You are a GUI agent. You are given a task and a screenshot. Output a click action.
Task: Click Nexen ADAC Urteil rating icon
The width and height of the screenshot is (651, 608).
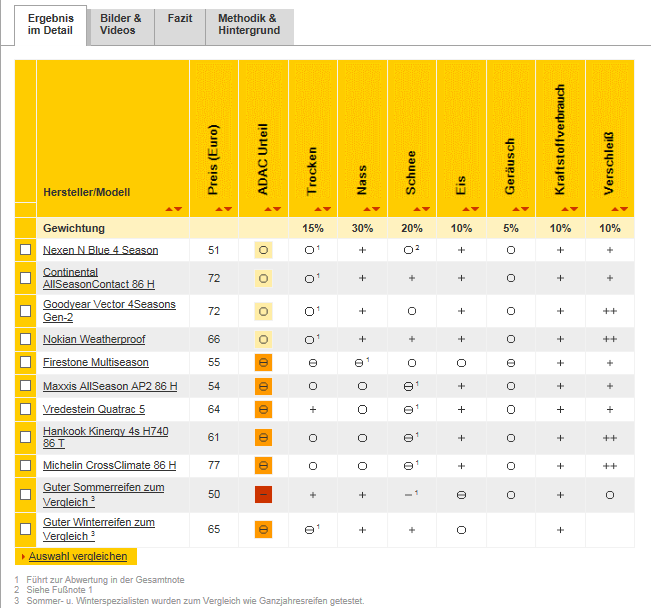(x=263, y=250)
